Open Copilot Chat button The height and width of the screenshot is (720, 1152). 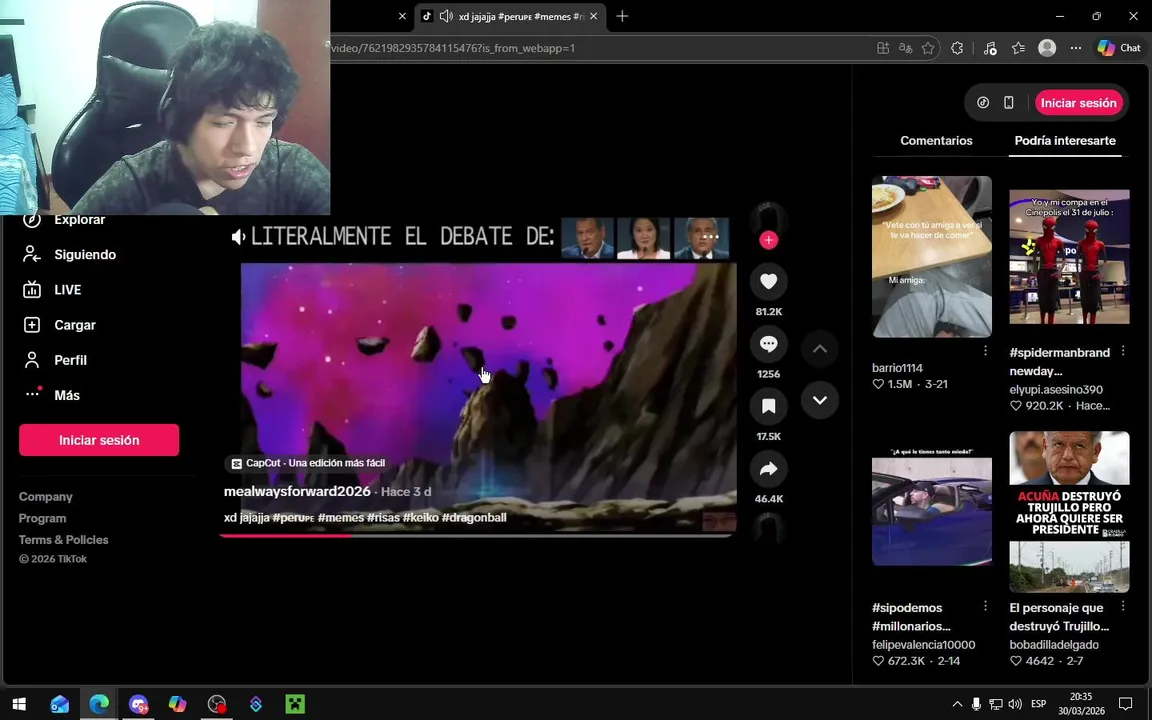tap(1118, 48)
